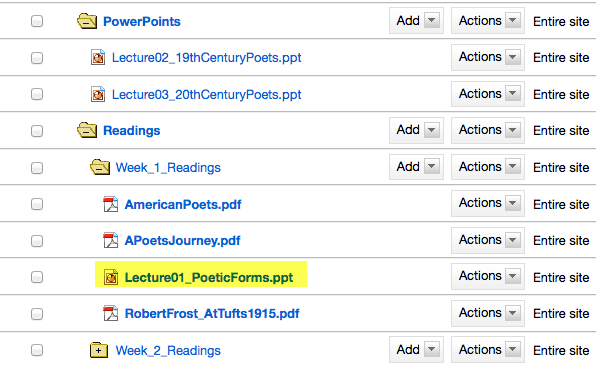Image resolution: width=596 pixels, height=366 pixels.
Task: Collapse the Week_1_Readings open folder icon
Action: click(100, 167)
